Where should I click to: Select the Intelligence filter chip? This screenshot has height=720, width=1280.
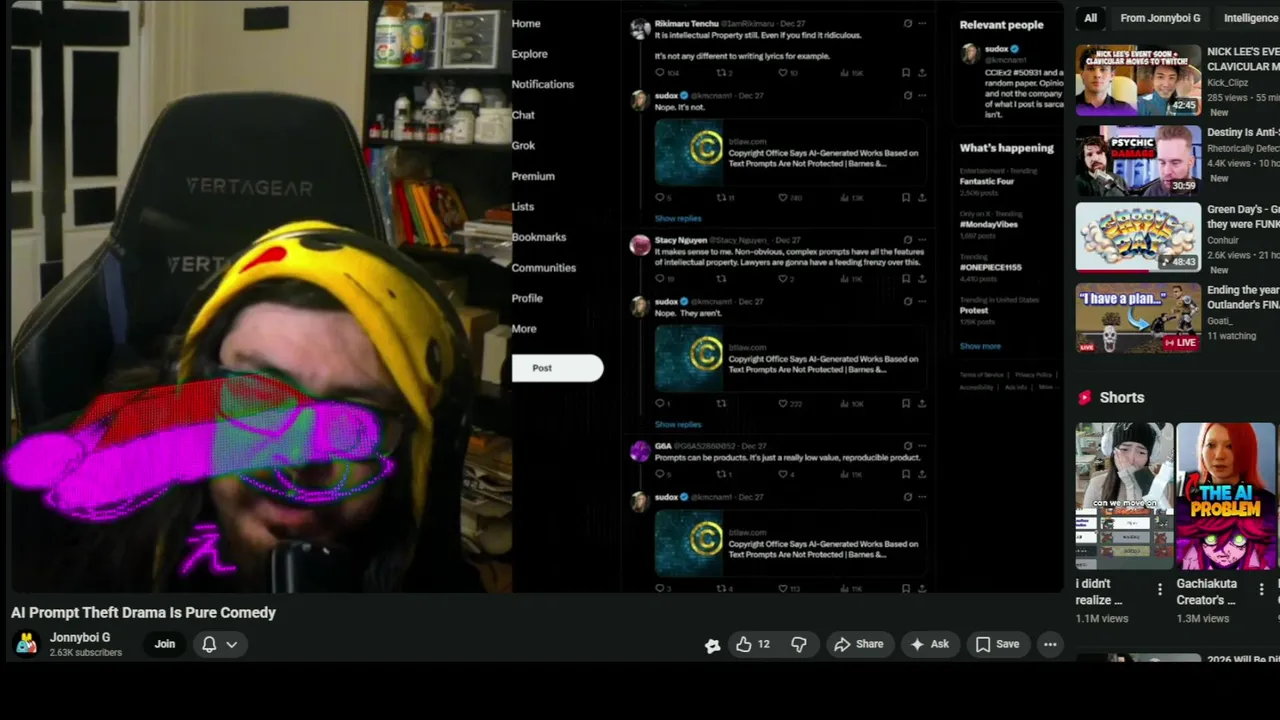click(x=1248, y=18)
